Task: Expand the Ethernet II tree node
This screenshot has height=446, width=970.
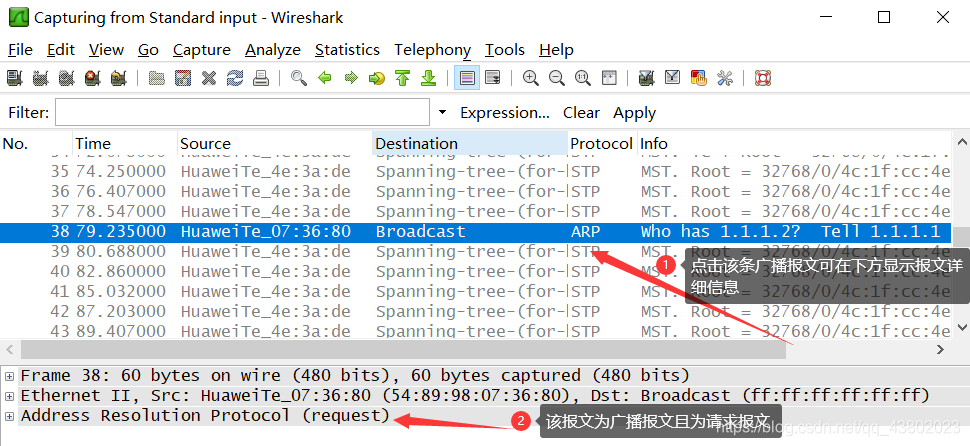Action: 9,396
